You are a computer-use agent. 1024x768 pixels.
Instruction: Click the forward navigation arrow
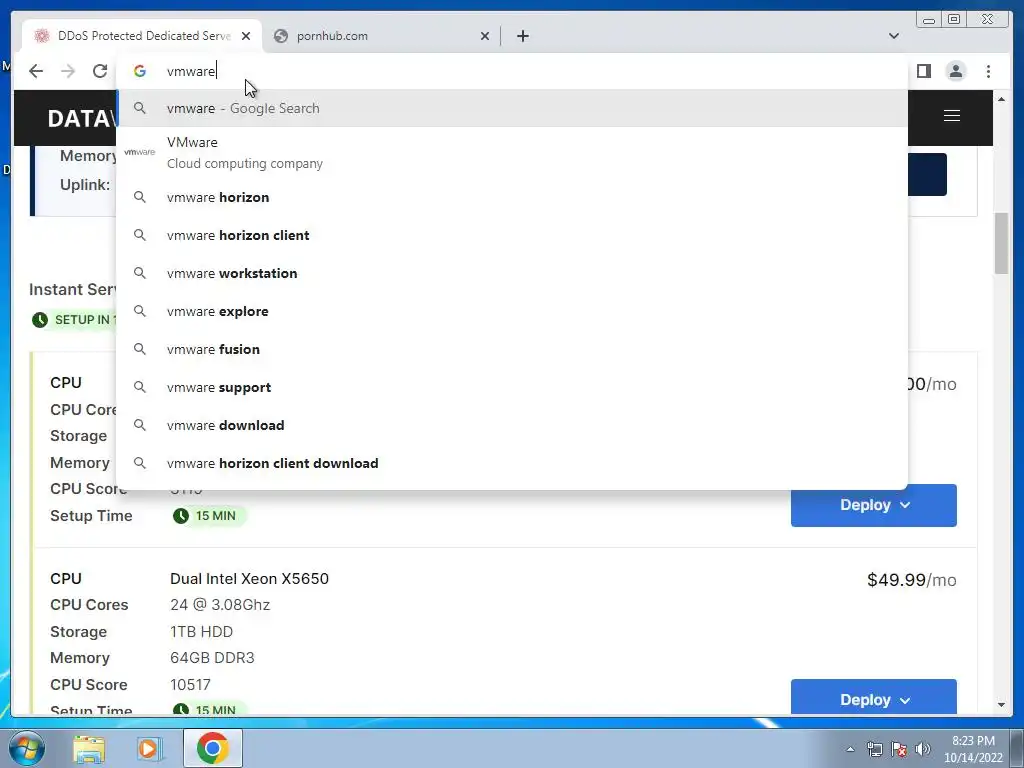pyautogui.click(x=68, y=71)
